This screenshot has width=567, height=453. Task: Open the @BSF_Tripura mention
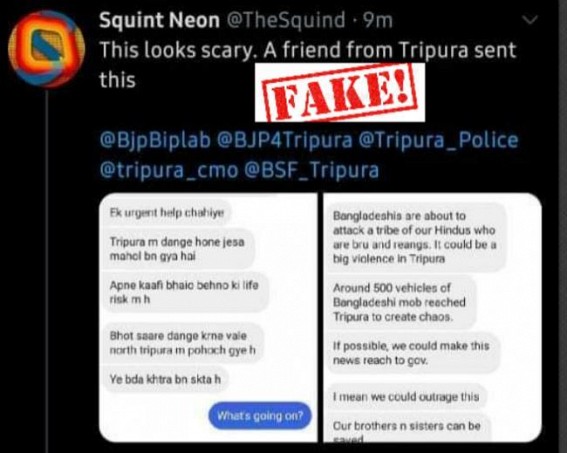312,170
